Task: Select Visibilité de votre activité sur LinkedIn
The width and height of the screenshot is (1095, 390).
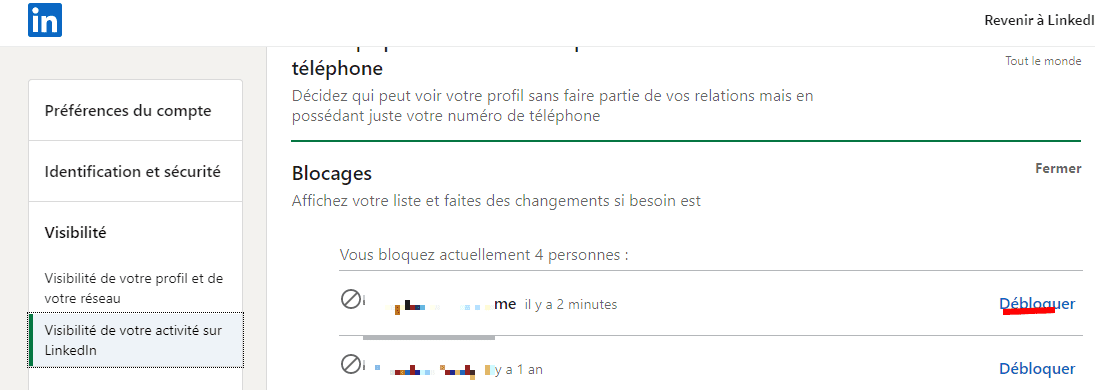Action: click(x=135, y=340)
